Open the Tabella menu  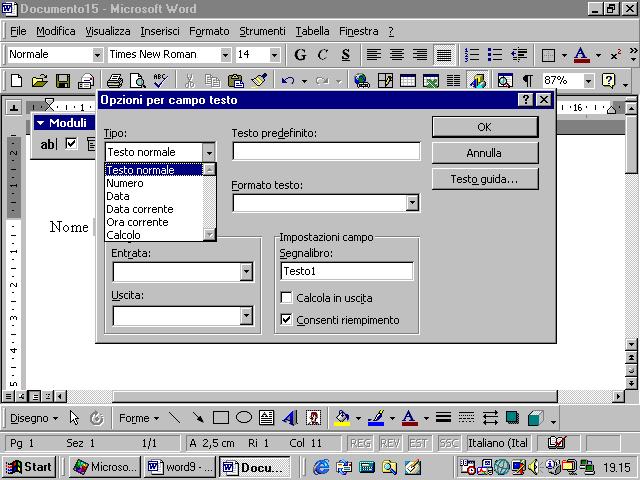[x=312, y=31]
